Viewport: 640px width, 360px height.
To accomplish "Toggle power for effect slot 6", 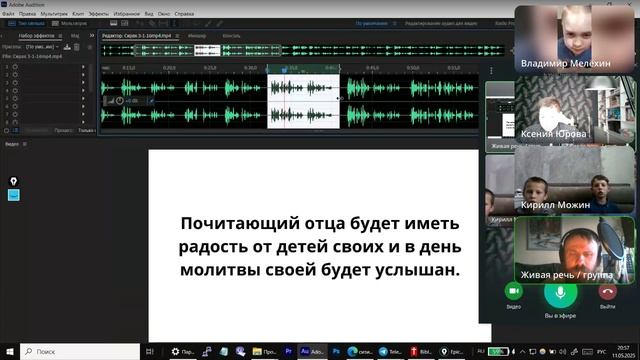I will point(15,107).
